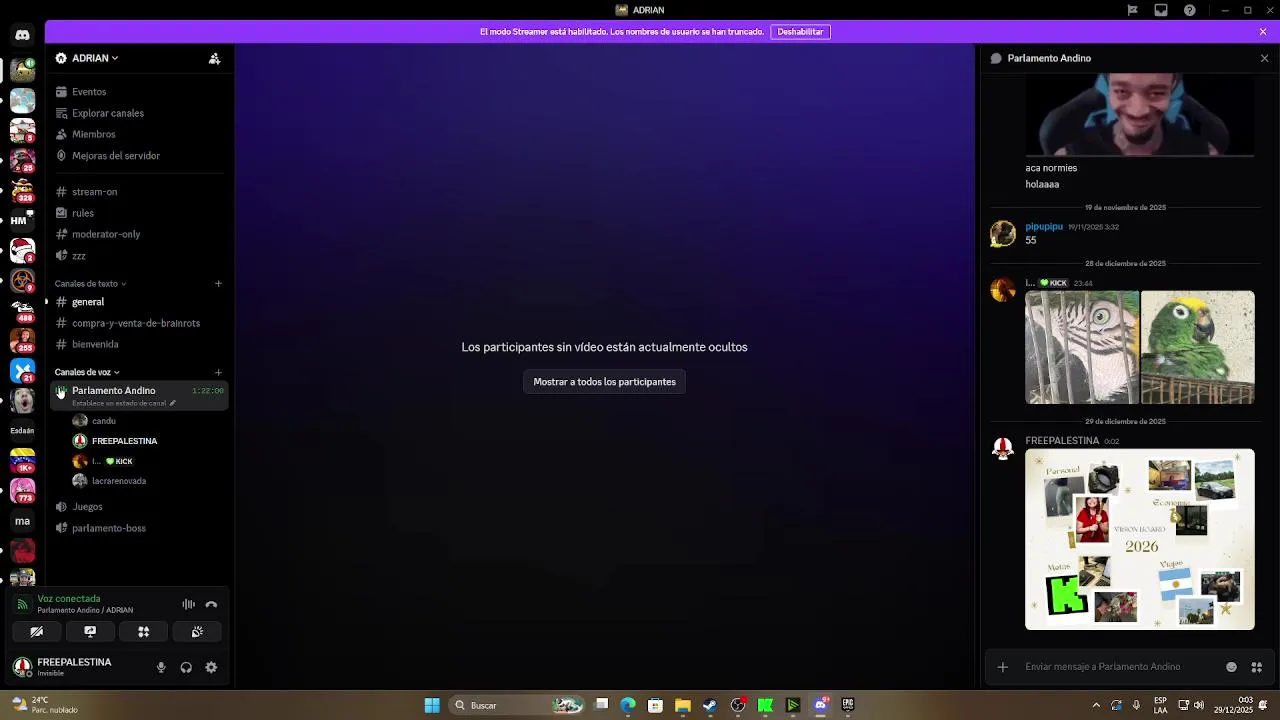Open emoji picker in chat box

pyautogui.click(x=1231, y=667)
